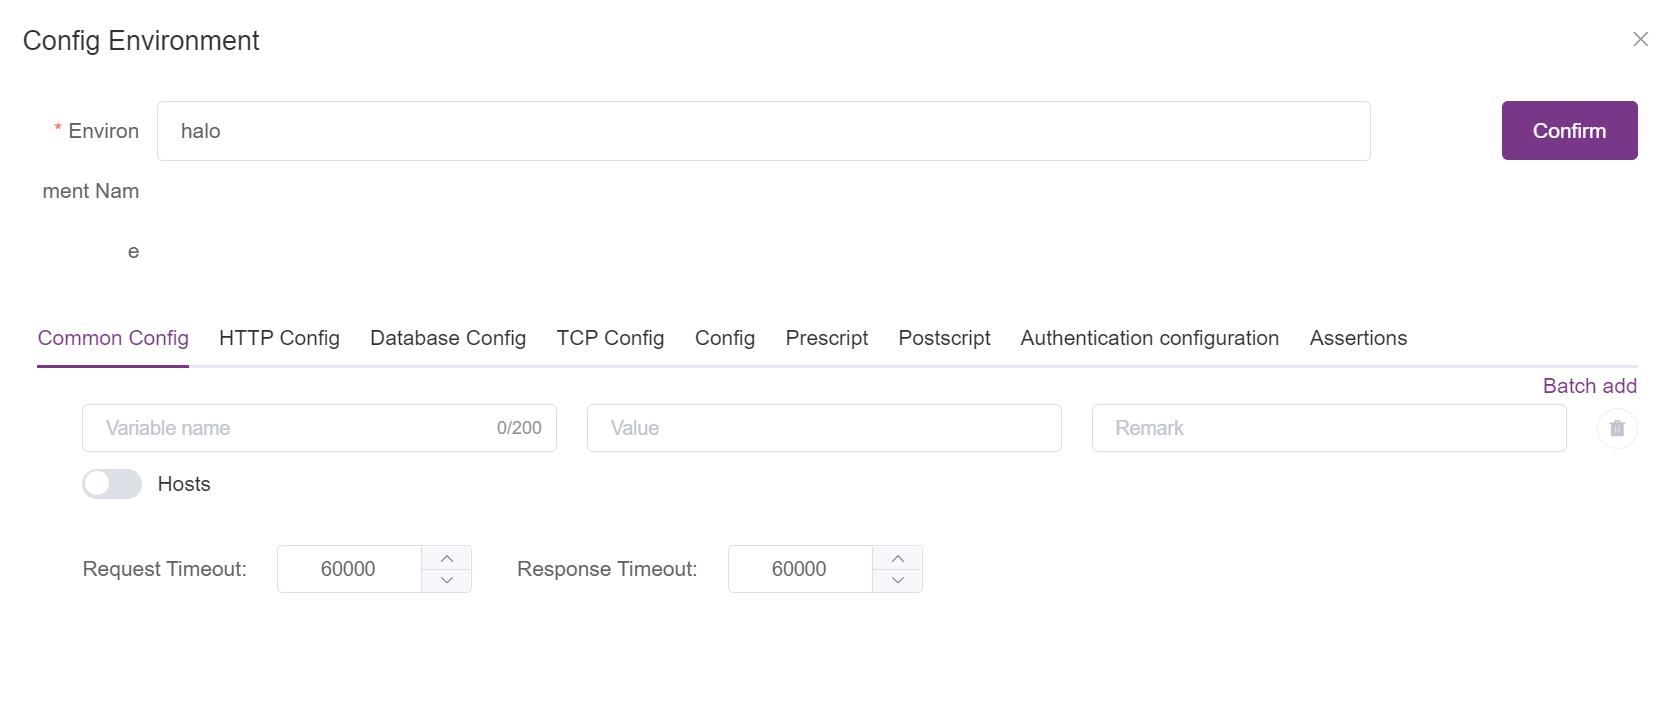Switch to the Prescript tab
This screenshot has width=1680, height=706.
826,338
